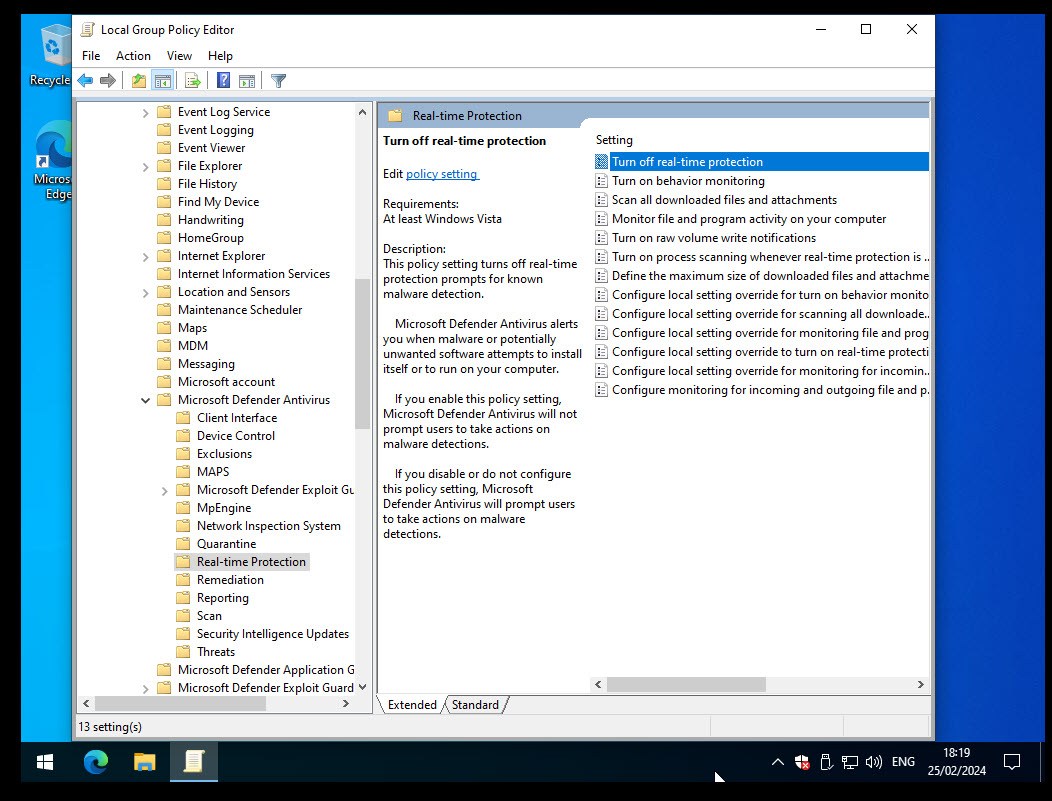Image resolution: width=1052 pixels, height=801 pixels.
Task: Select the Turn off real-time protection setting
Action: [x=687, y=161]
